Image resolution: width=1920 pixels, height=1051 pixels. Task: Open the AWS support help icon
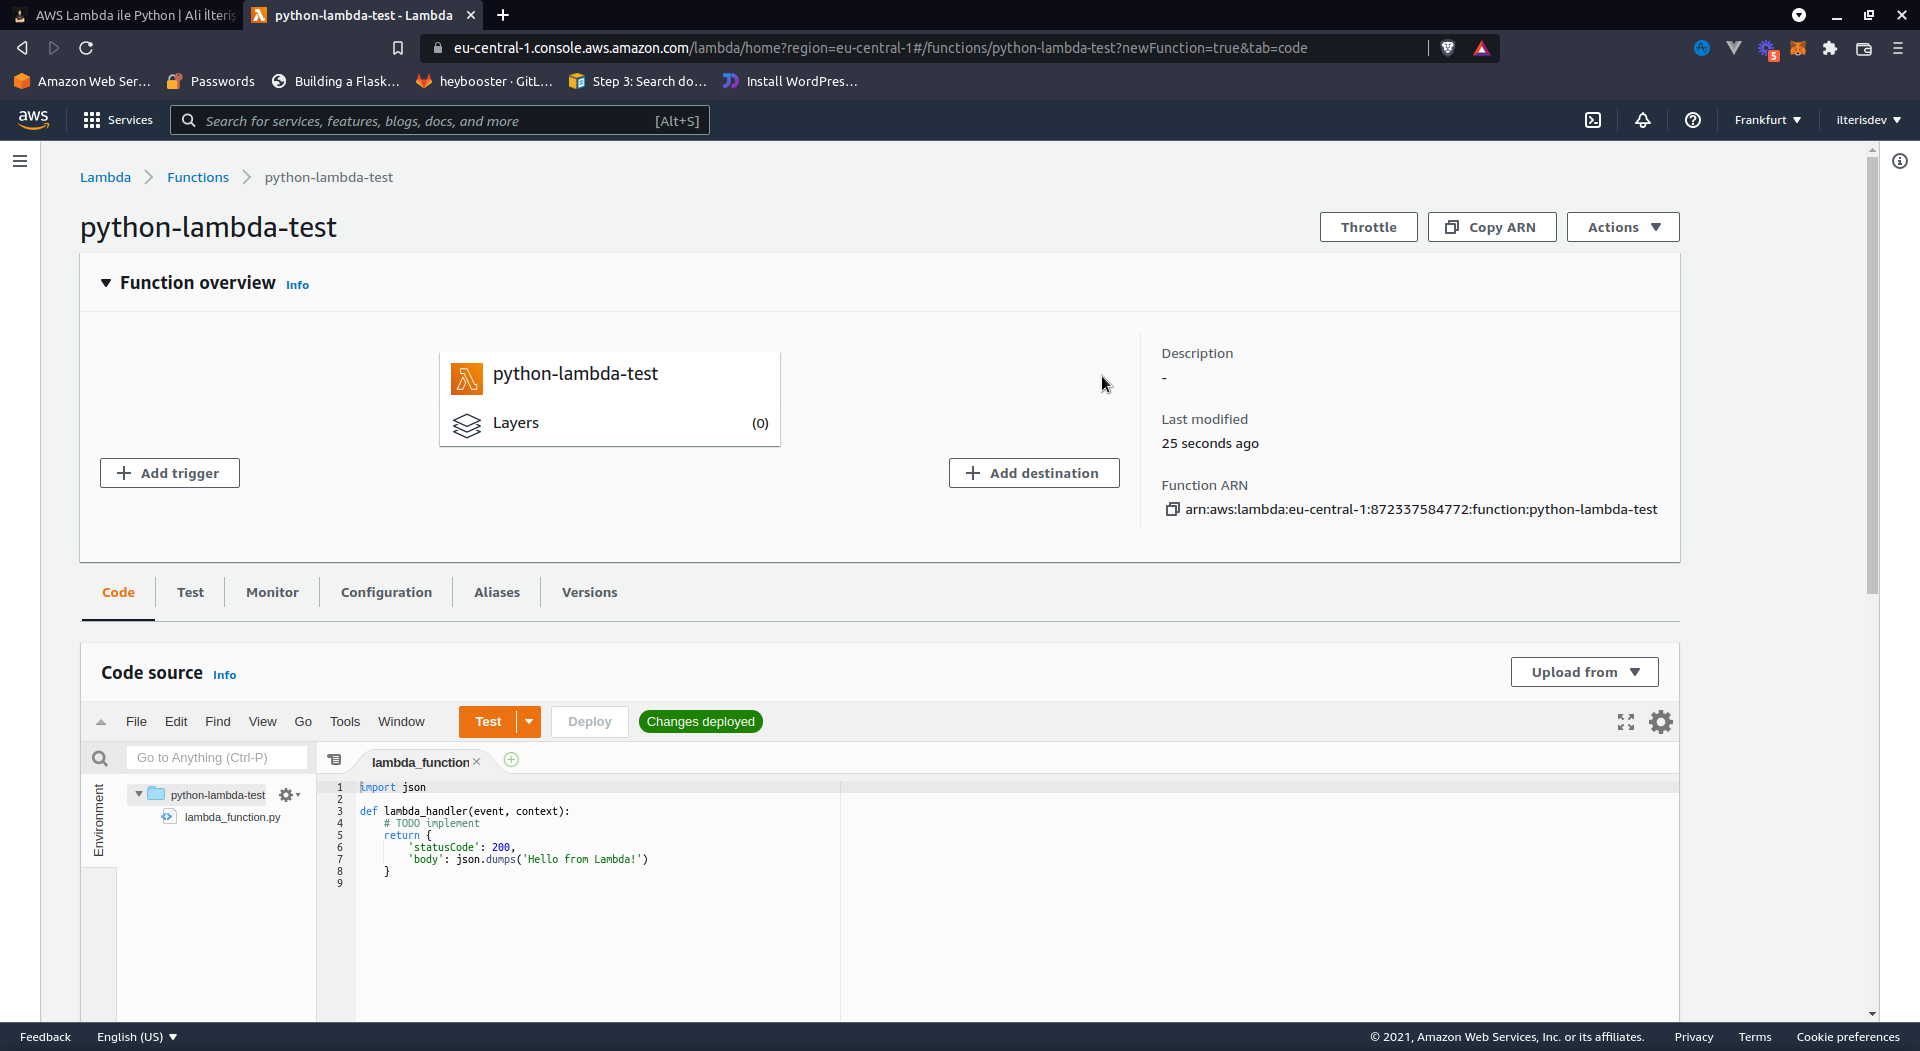pyautogui.click(x=1693, y=120)
